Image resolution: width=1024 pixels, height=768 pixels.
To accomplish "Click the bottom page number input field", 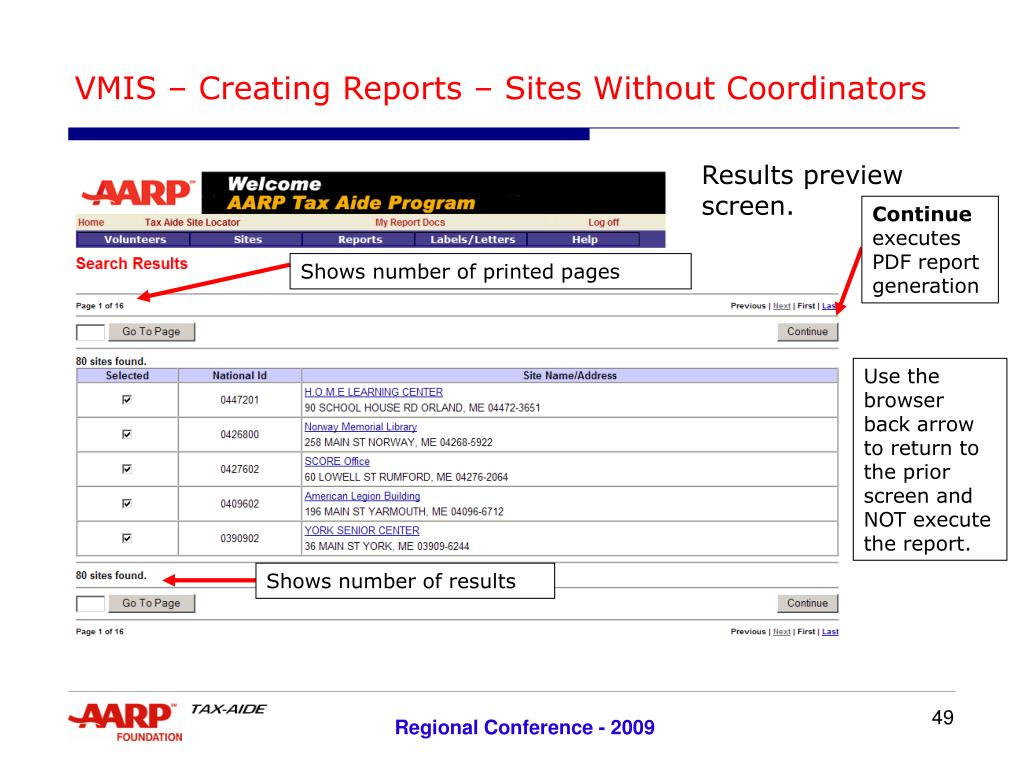I will (90, 603).
